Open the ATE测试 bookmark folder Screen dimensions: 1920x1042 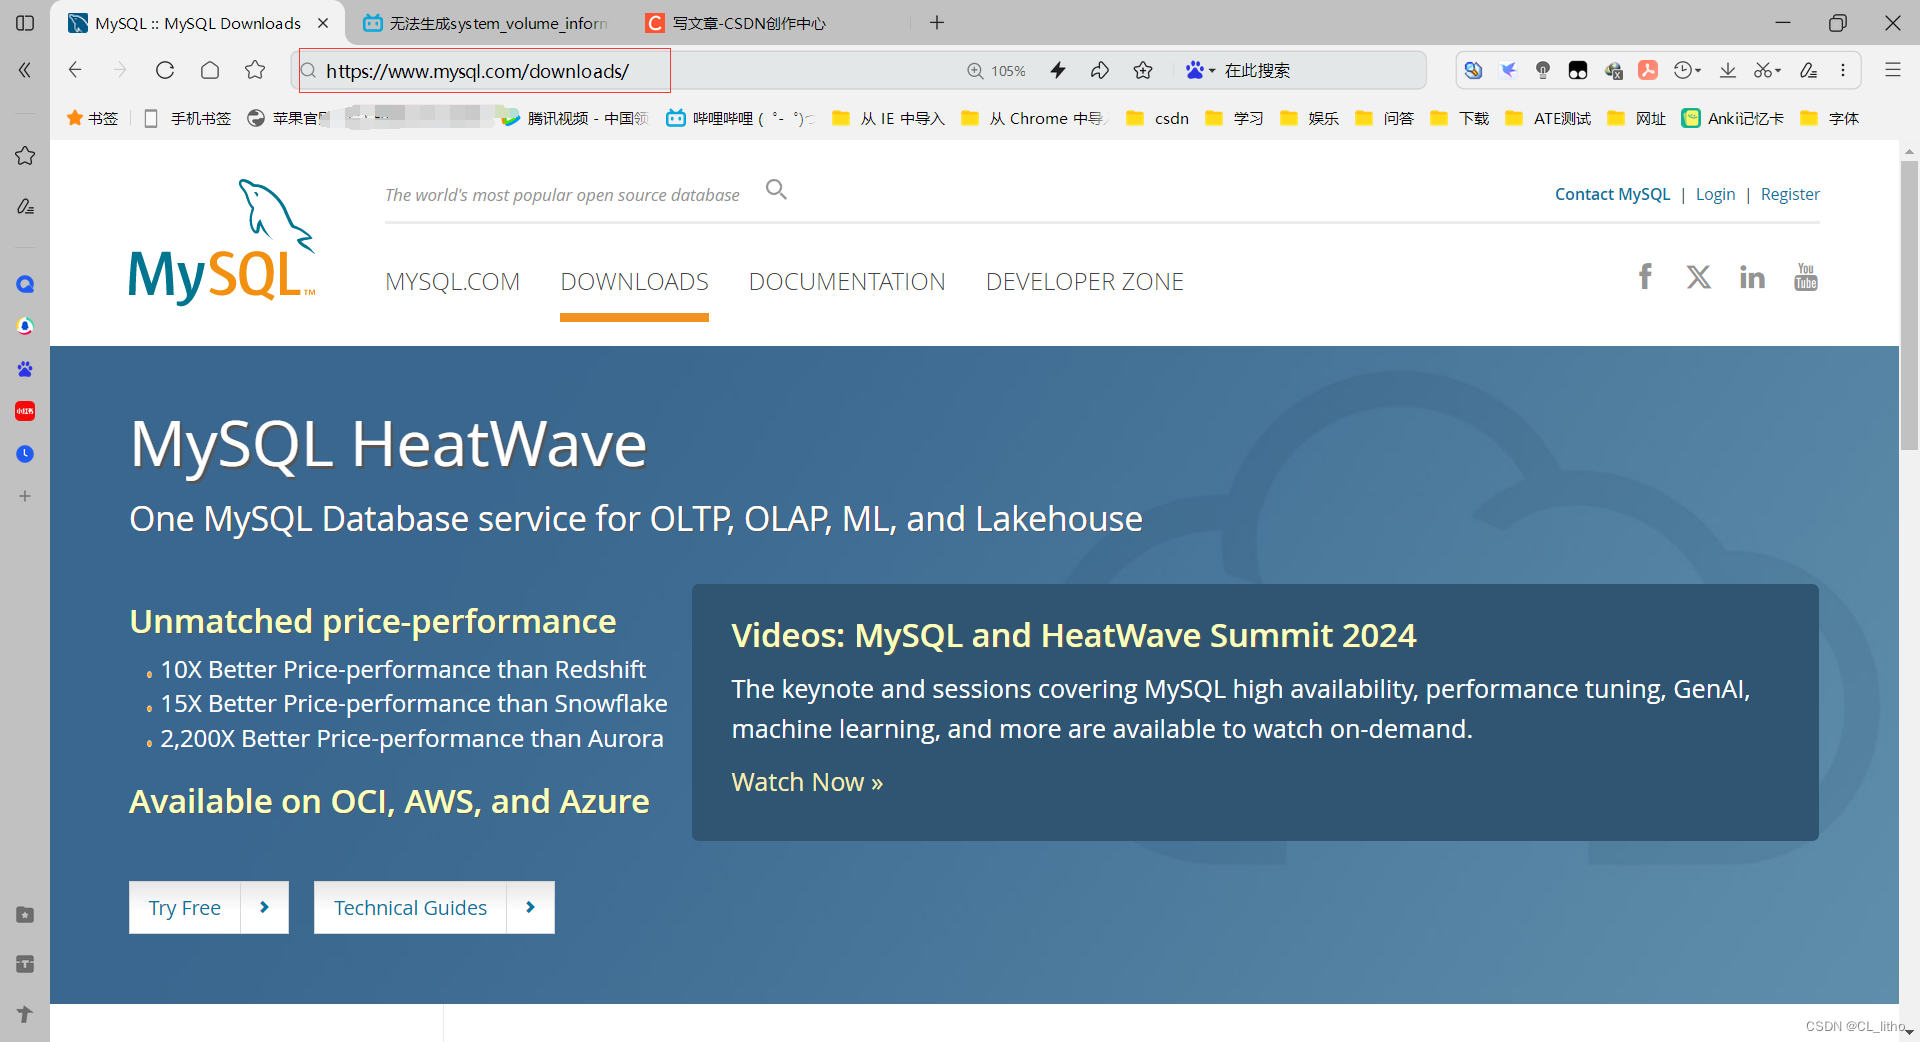point(1549,118)
